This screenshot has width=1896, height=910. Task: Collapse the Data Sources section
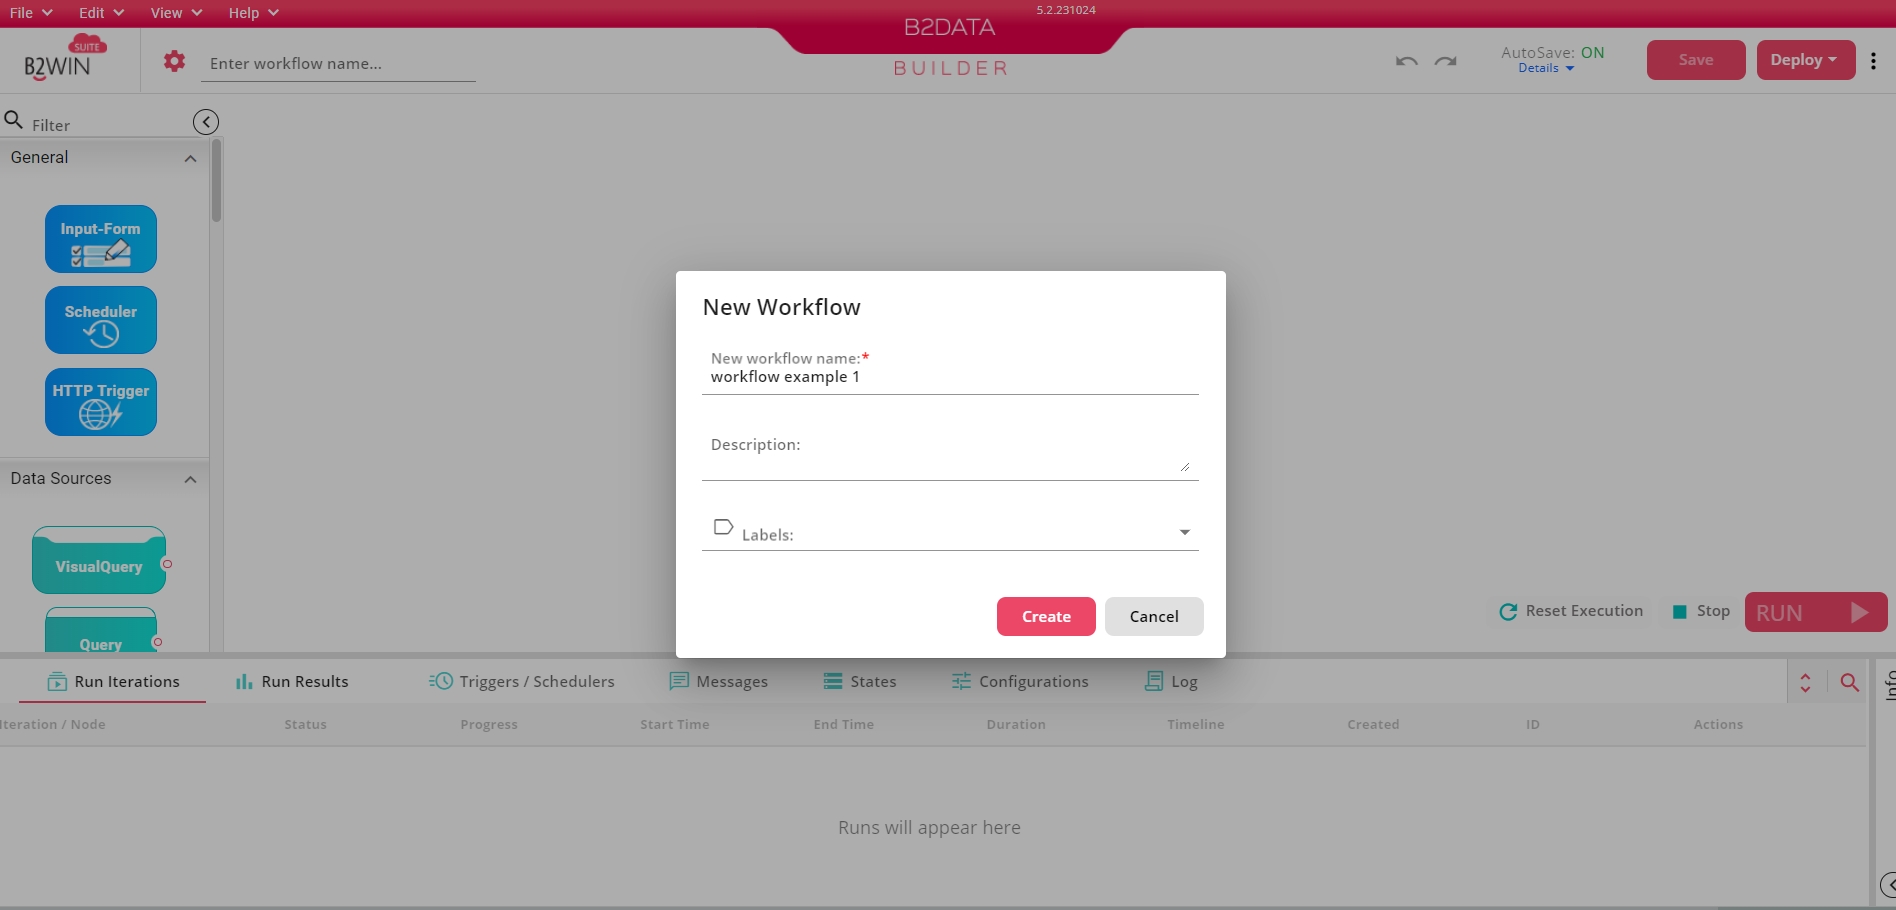190,479
